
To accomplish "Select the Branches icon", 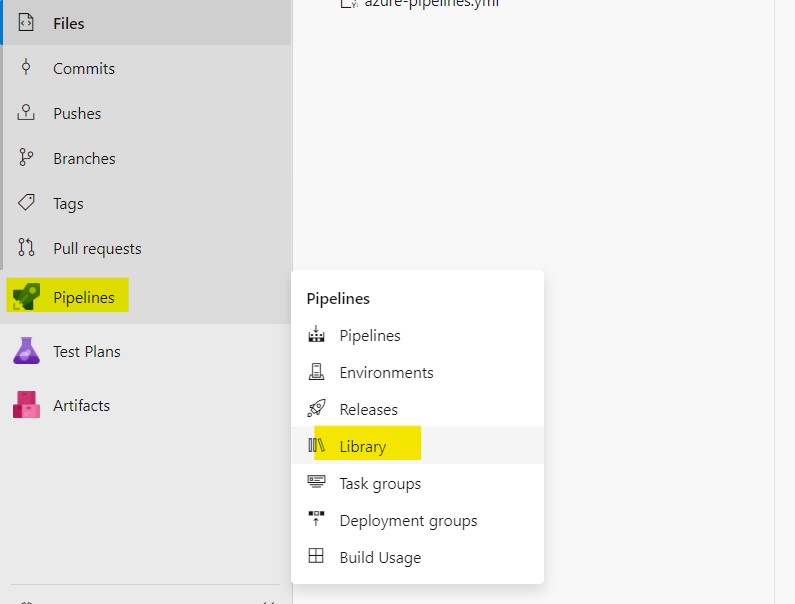I will coord(27,158).
